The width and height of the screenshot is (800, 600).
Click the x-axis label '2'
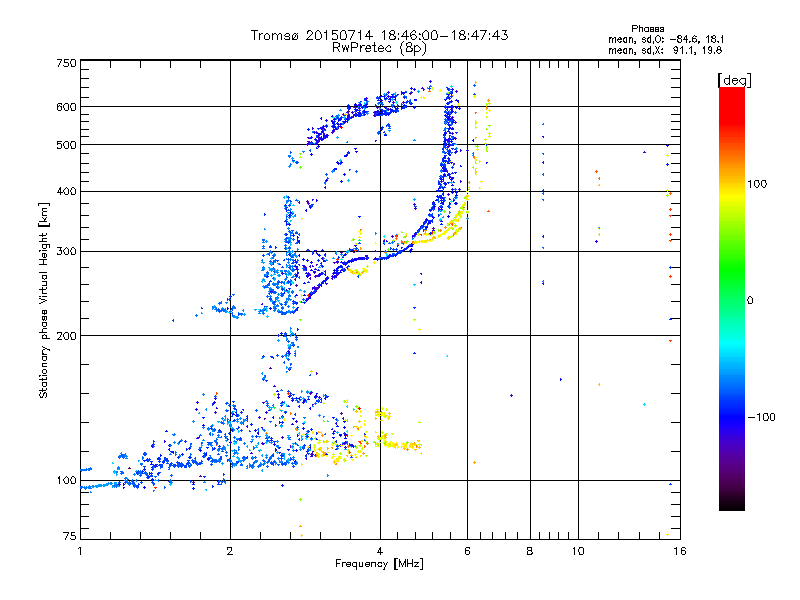point(230,551)
